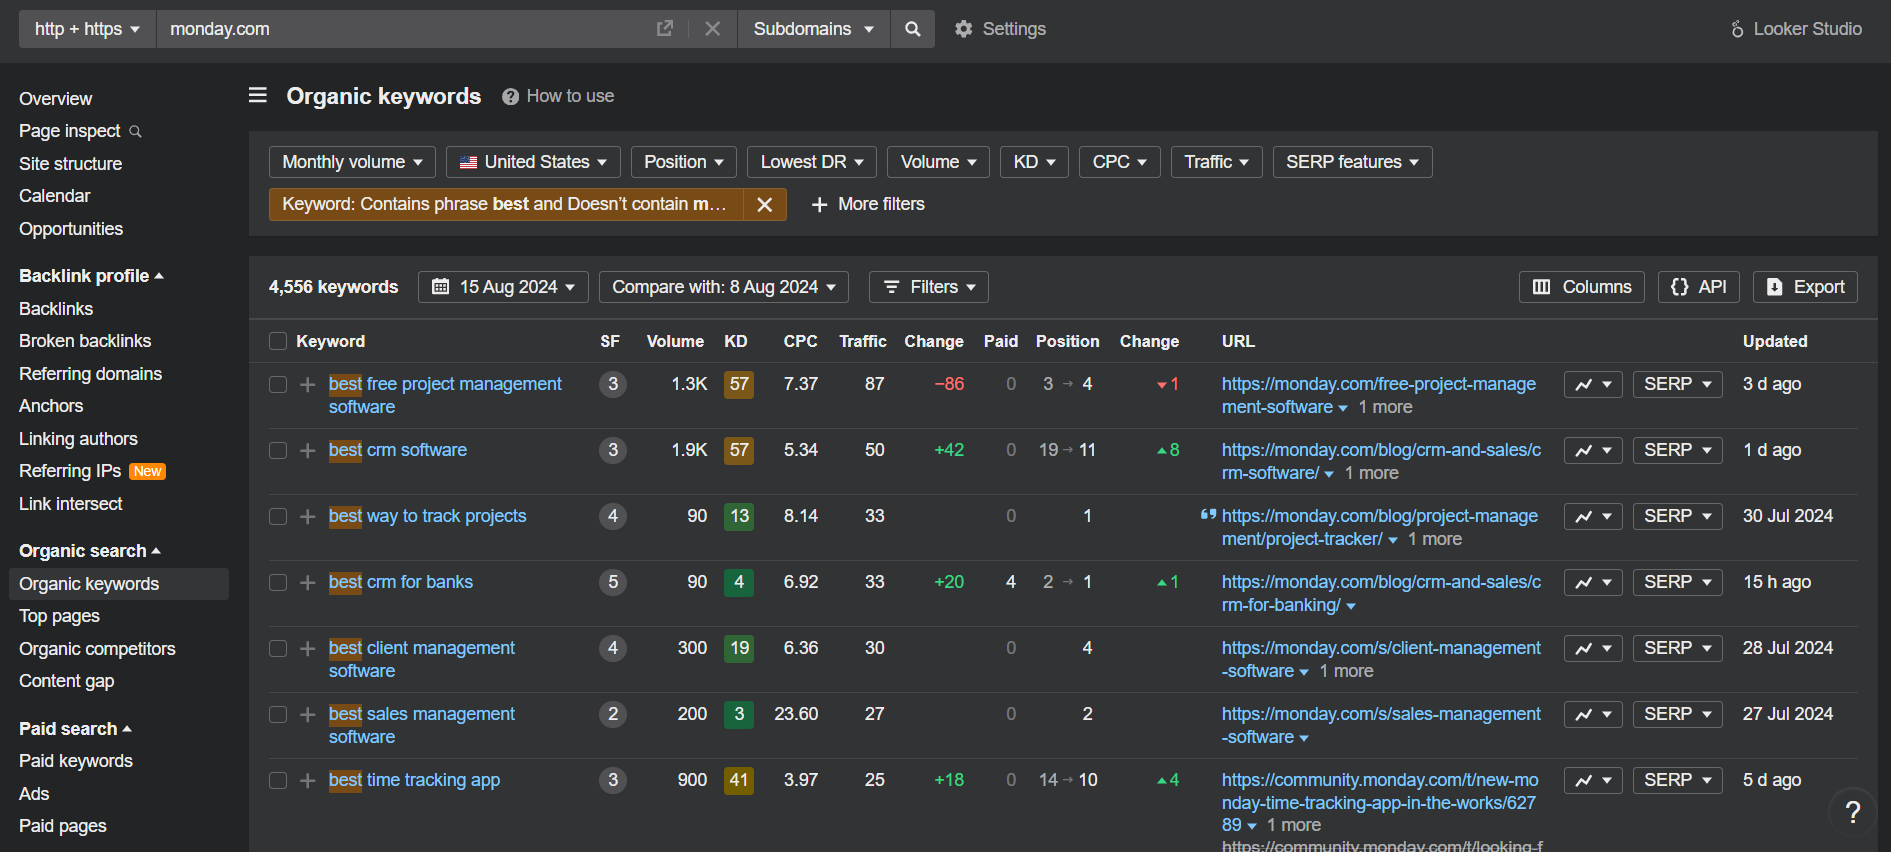Remove the Keyword contains best filter

tap(764, 204)
